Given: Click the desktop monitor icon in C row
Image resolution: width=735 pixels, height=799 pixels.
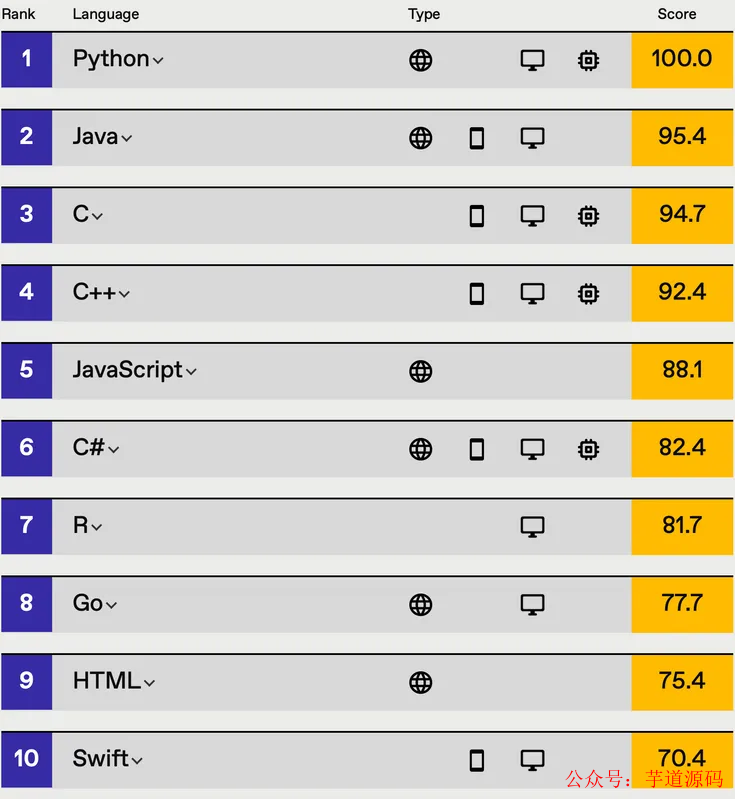Looking at the screenshot, I should tap(533, 215).
